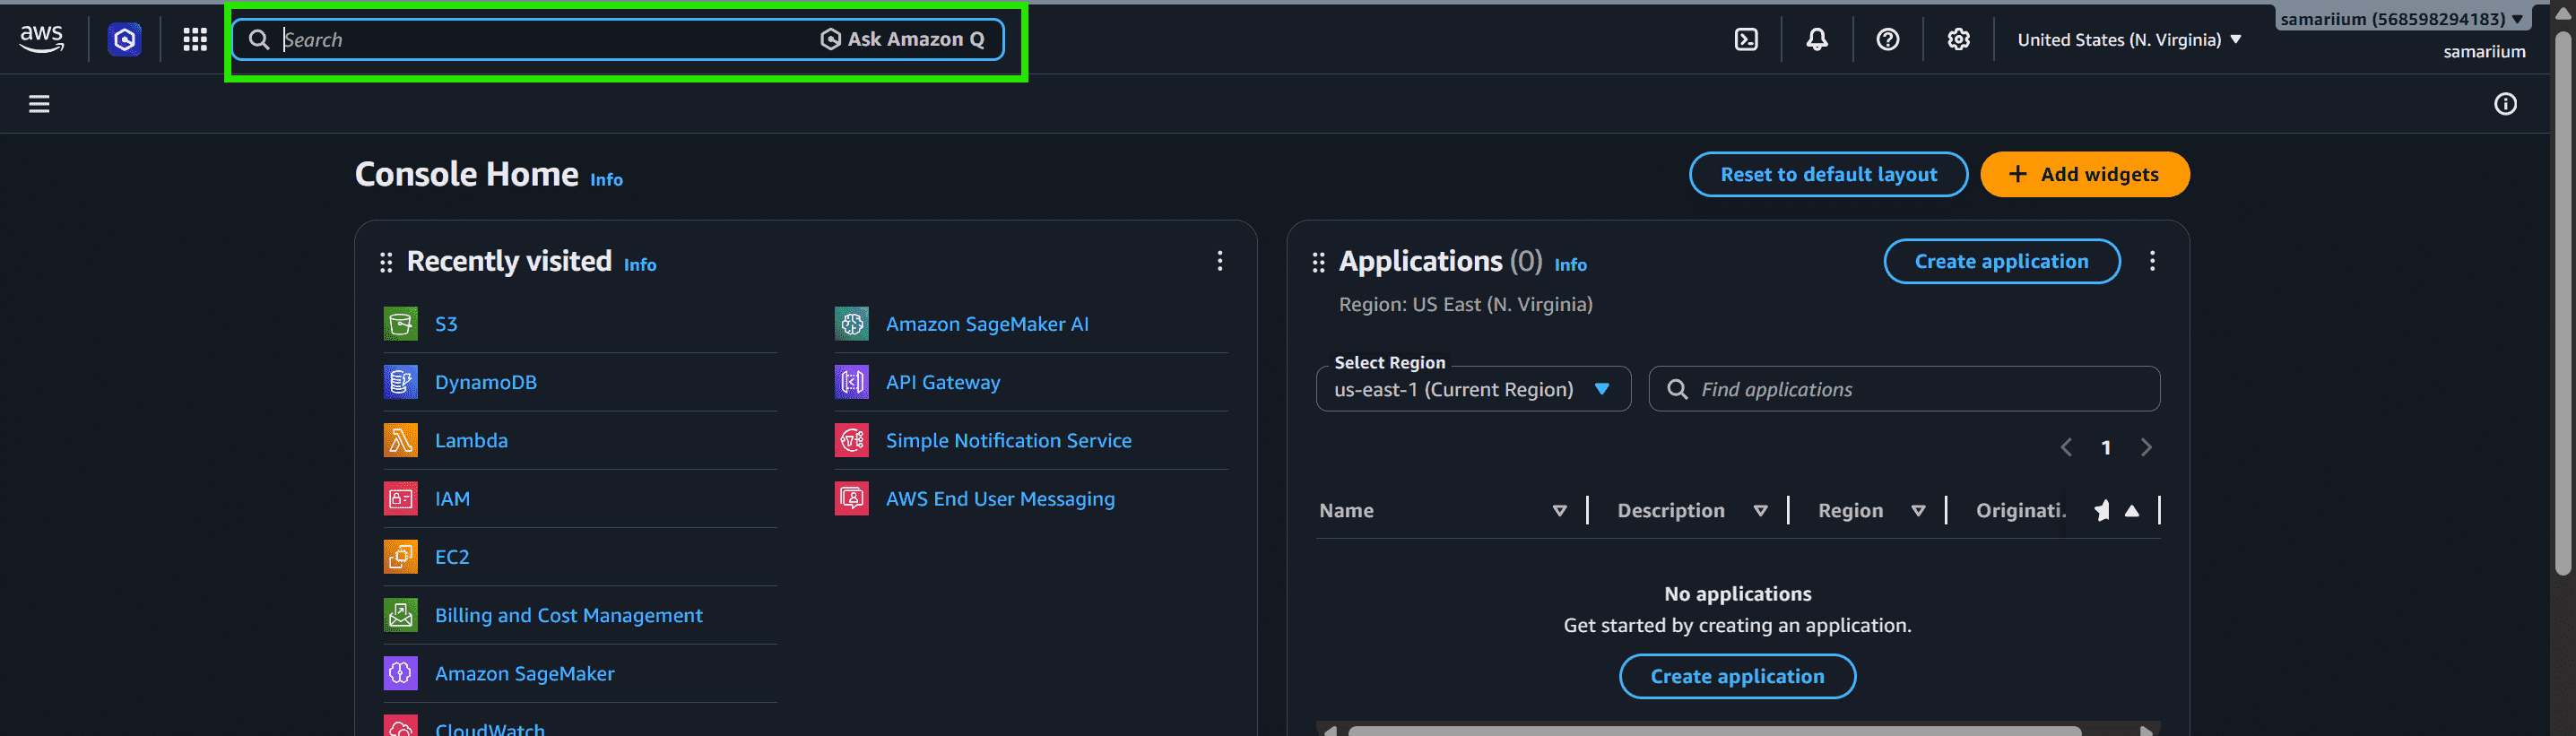Open the Applications widget options menu
2576x736 pixels.
(2152, 261)
